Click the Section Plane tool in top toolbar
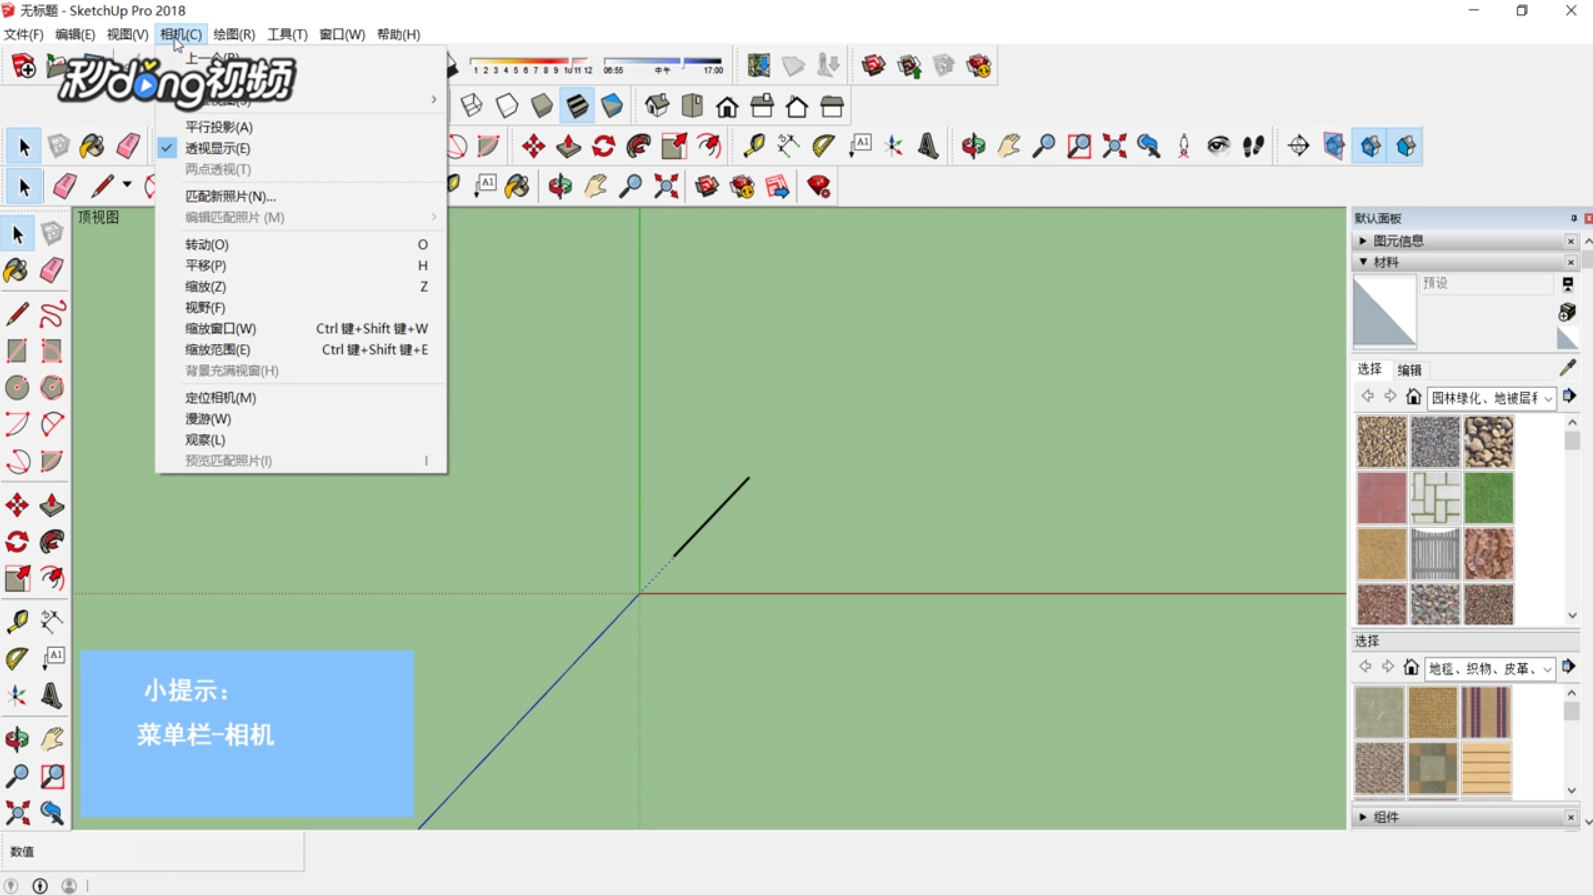 [x=1298, y=146]
